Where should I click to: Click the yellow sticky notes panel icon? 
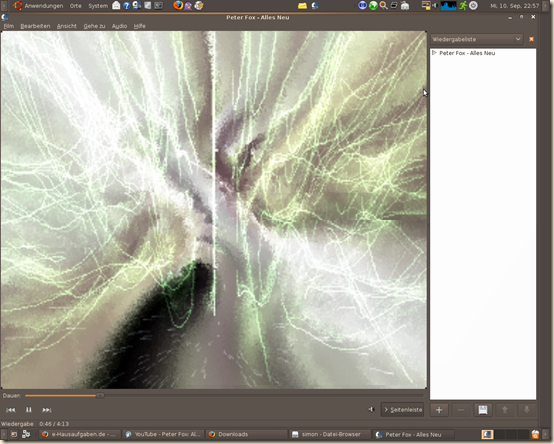[x=302, y=6]
